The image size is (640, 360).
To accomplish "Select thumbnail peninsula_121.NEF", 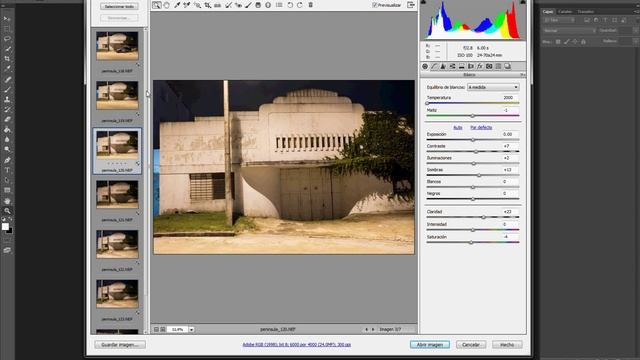I will (x=117, y=194).
